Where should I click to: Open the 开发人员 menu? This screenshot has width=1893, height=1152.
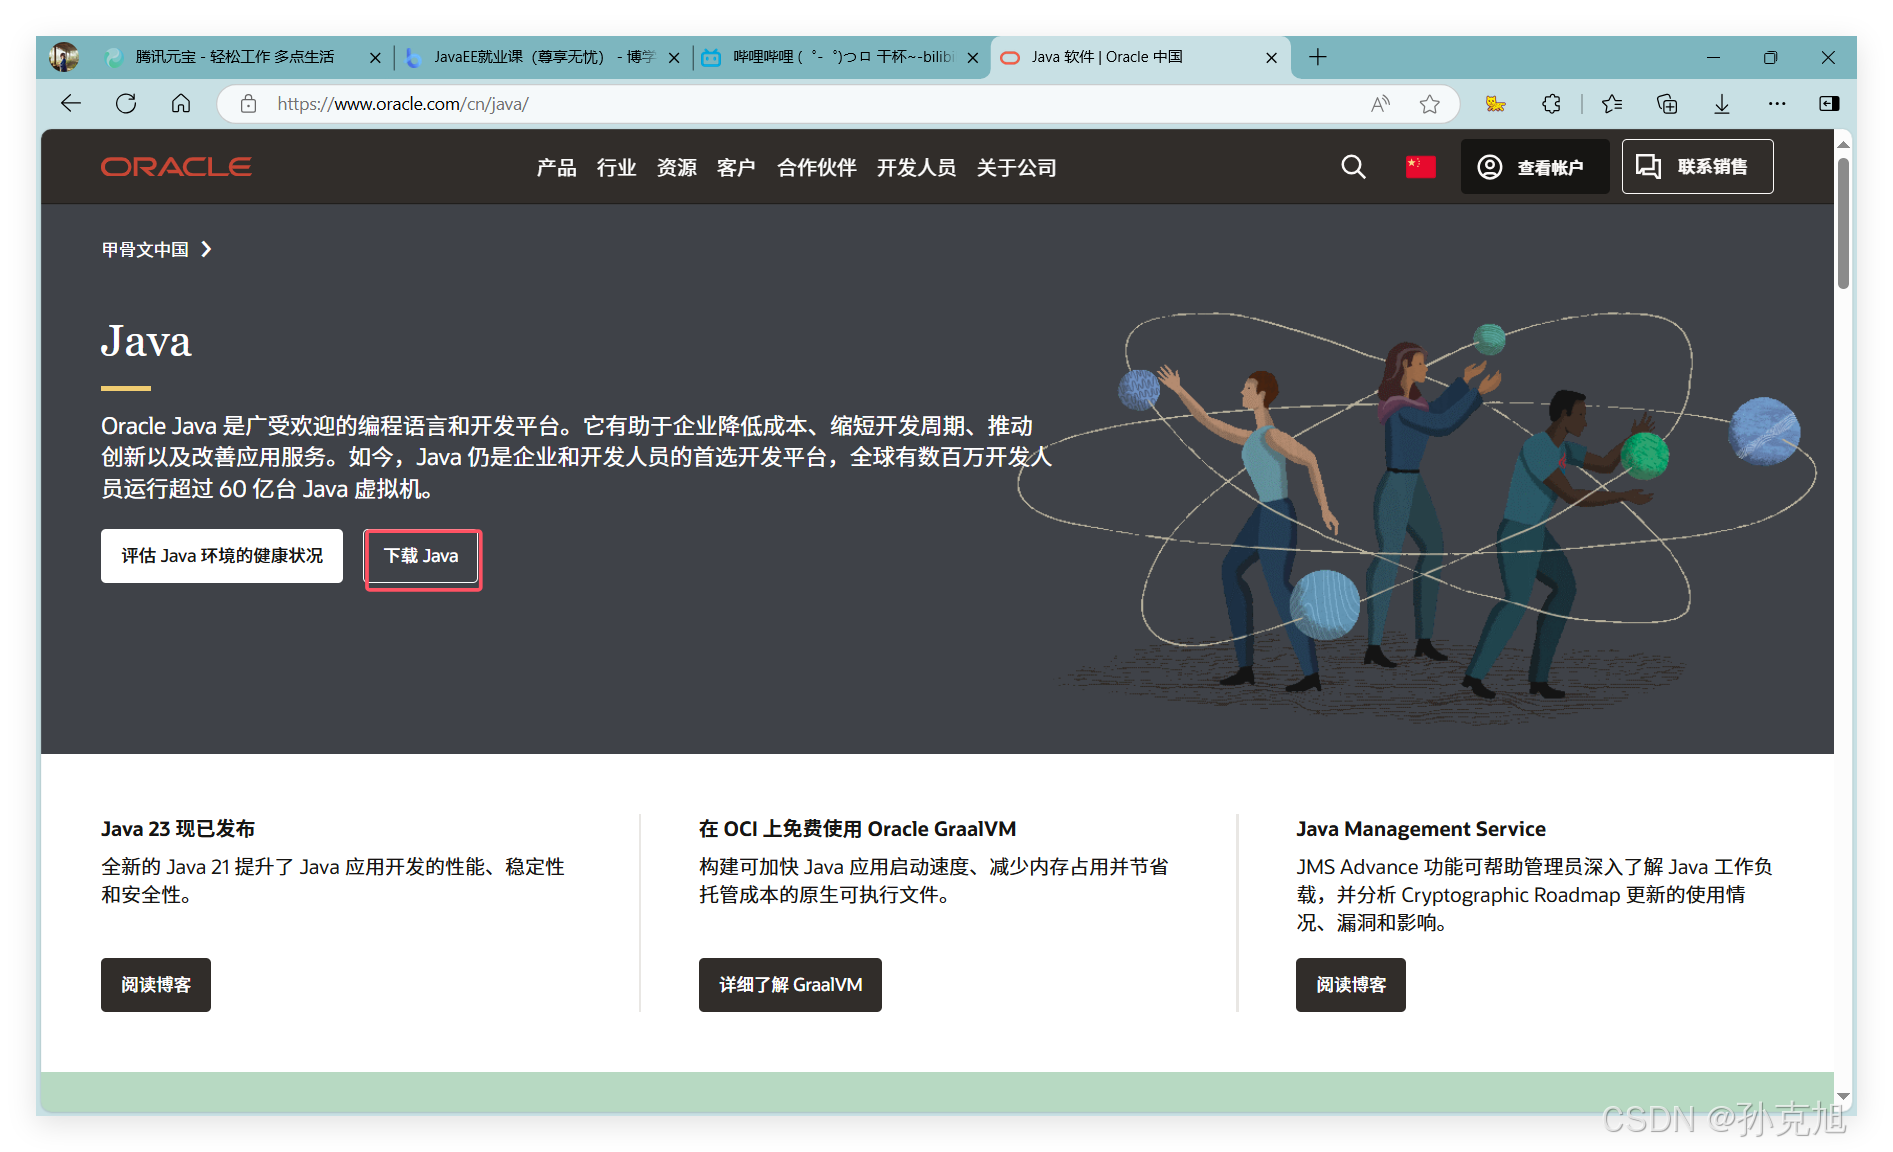coord(916,168)
